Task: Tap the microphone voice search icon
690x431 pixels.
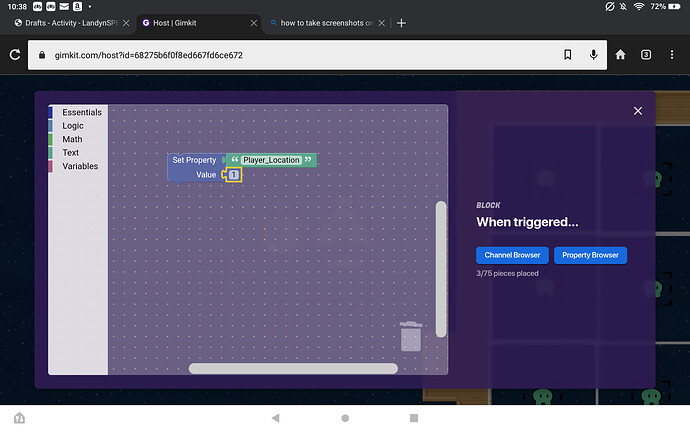Action: 594,55
